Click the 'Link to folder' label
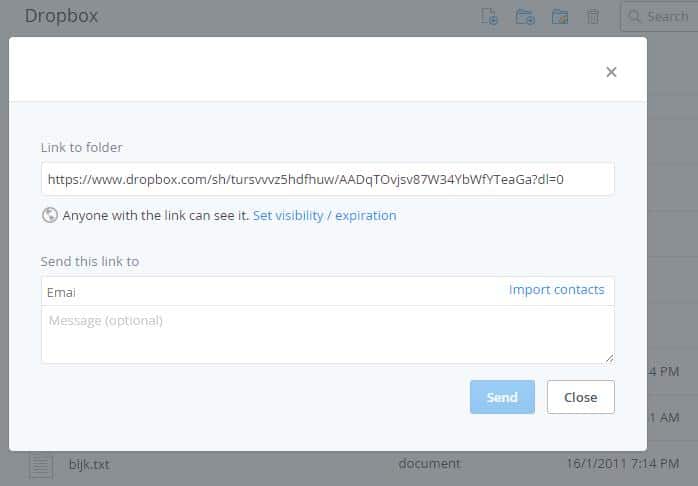The width and height of the screenshot is (698, 486). click(x=81, y=147)
